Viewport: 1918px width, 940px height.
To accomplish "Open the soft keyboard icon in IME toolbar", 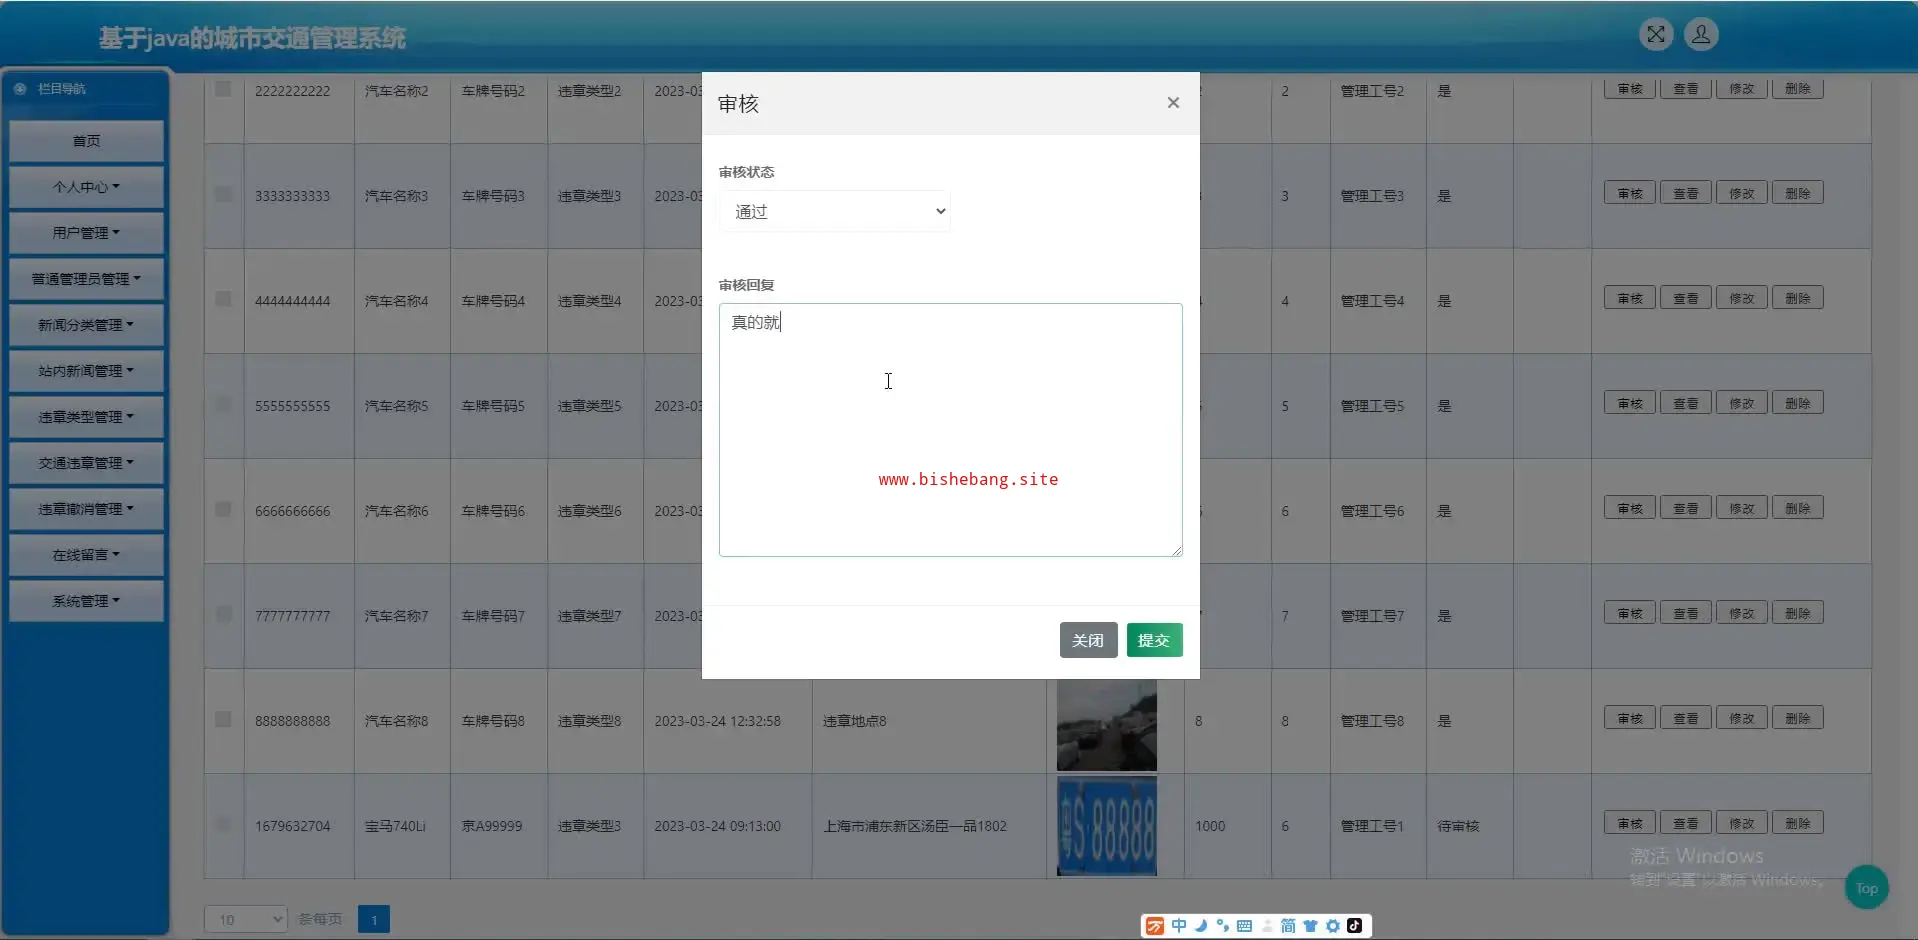I will point(1244,926).
